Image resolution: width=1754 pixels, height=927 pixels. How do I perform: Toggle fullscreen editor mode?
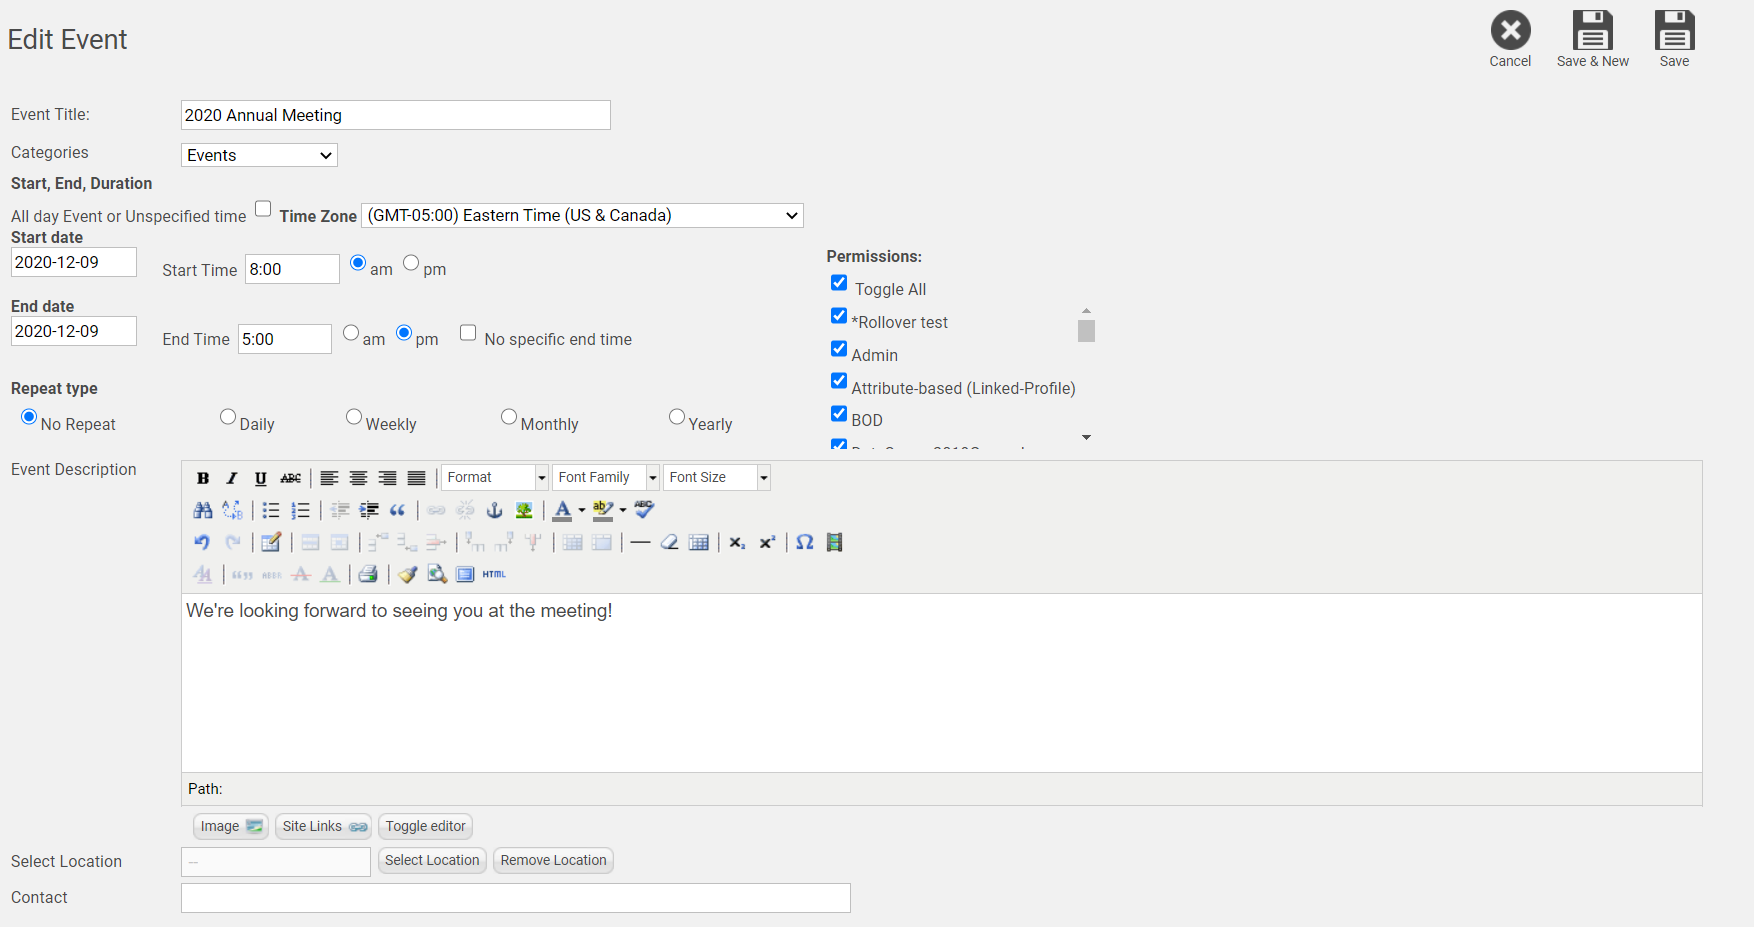point(465,574)
